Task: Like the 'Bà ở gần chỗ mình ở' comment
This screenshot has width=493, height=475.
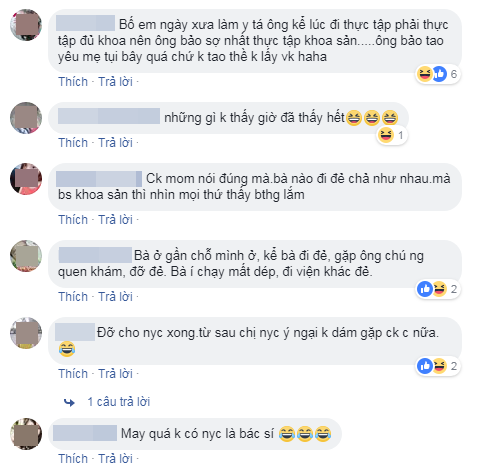Action: click(x=73, y=297)
